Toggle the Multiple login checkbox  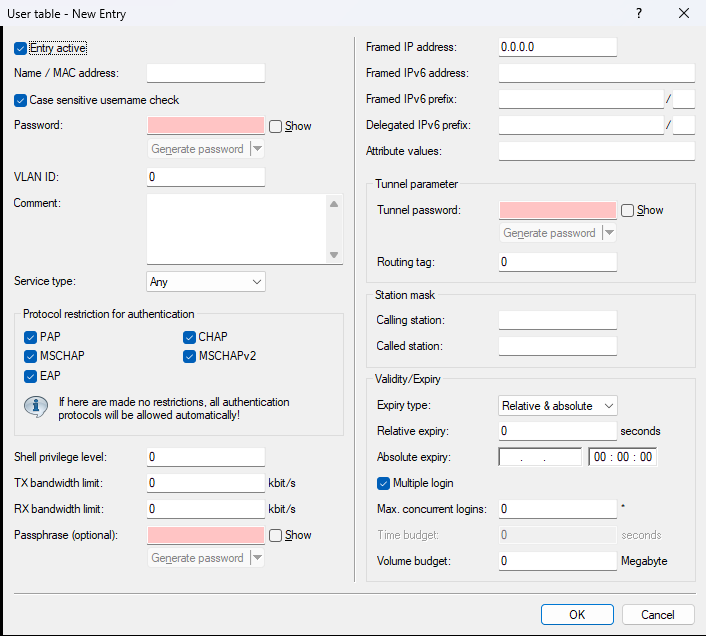(384, 483)
